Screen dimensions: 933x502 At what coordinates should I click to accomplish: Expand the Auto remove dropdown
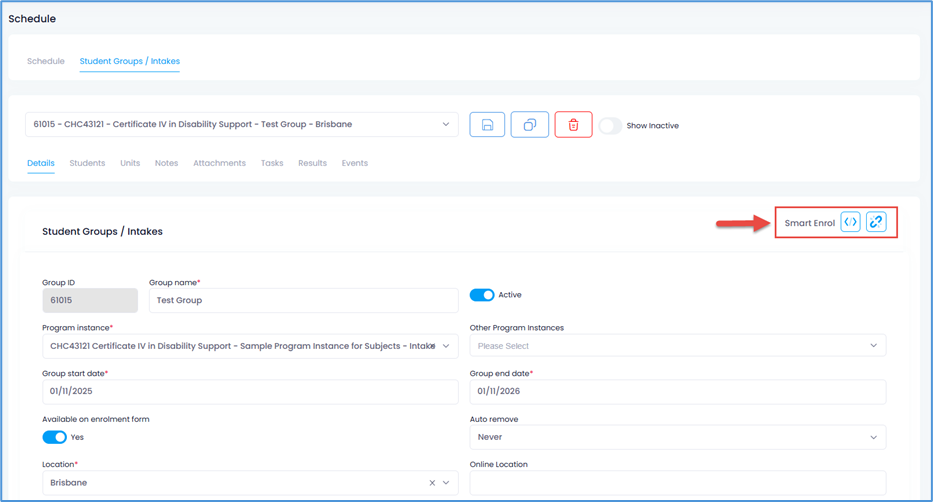coord(872,437)
